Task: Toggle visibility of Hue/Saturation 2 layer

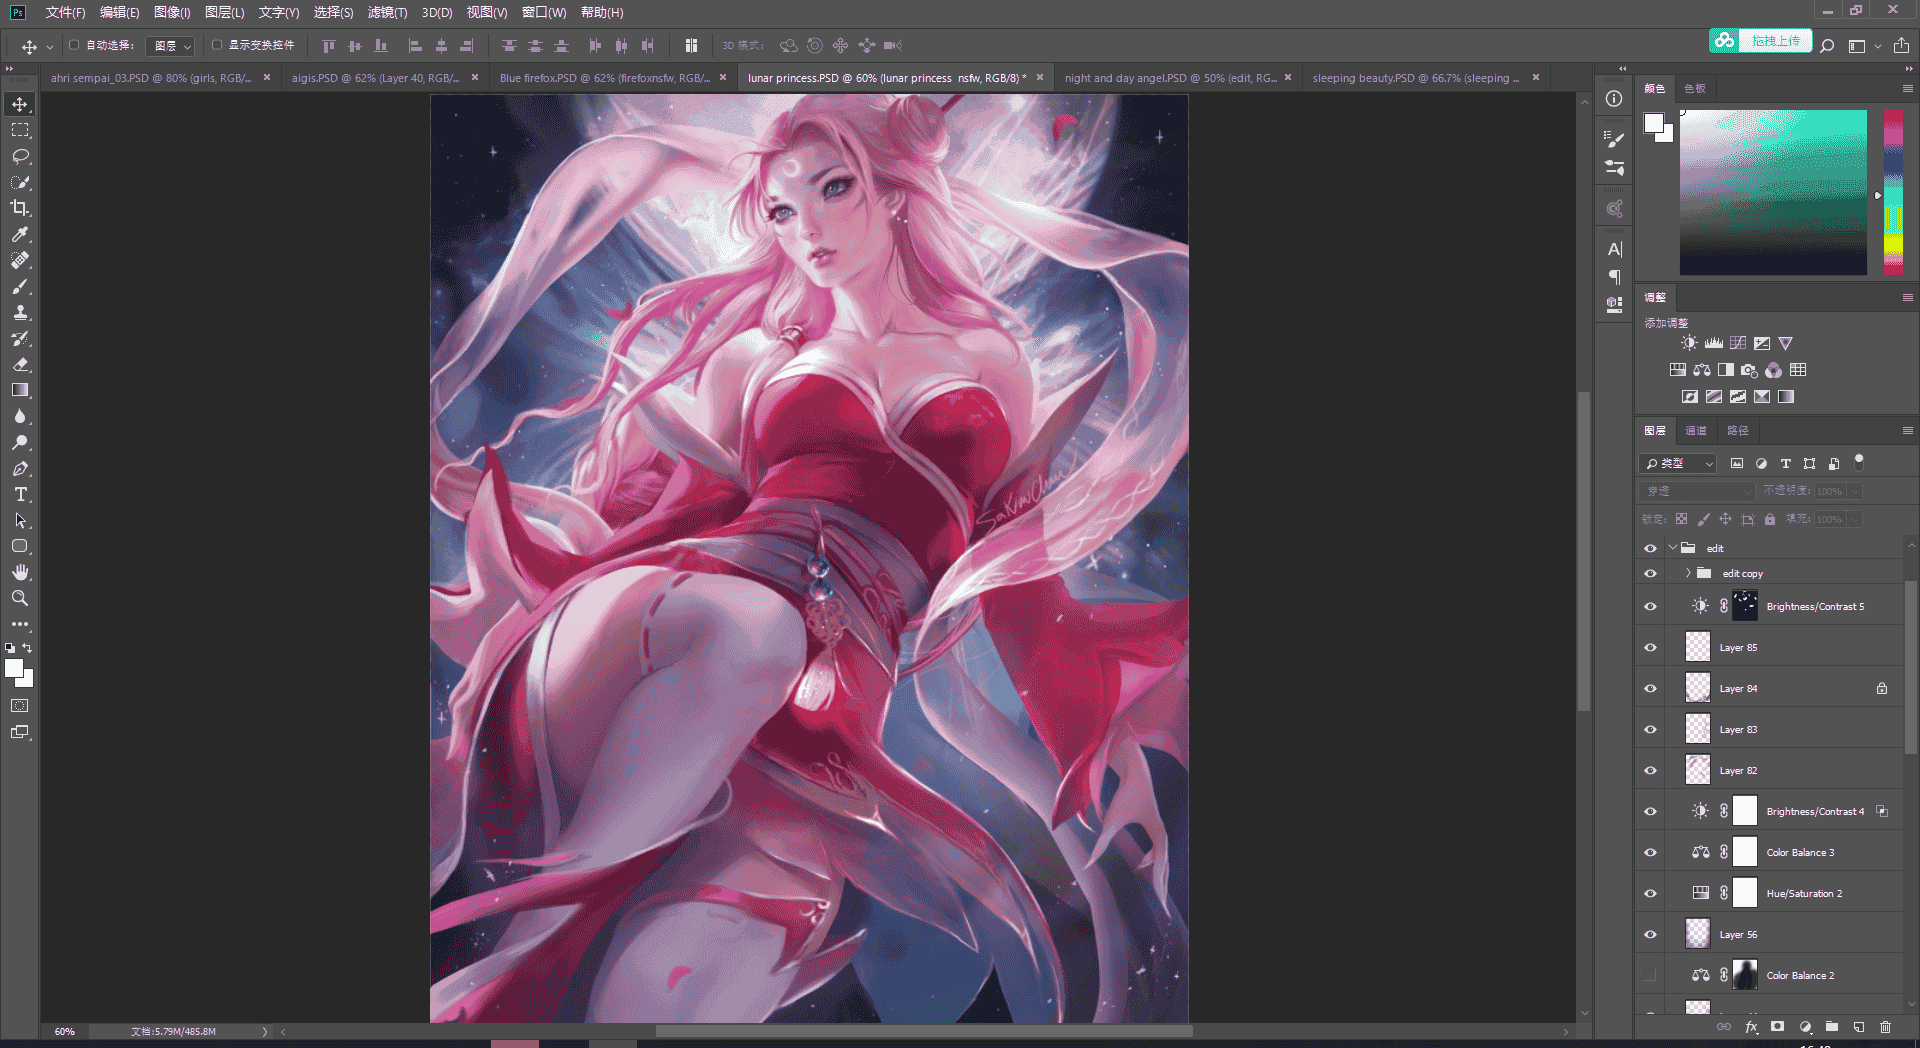Action: tap(1650, 893)
